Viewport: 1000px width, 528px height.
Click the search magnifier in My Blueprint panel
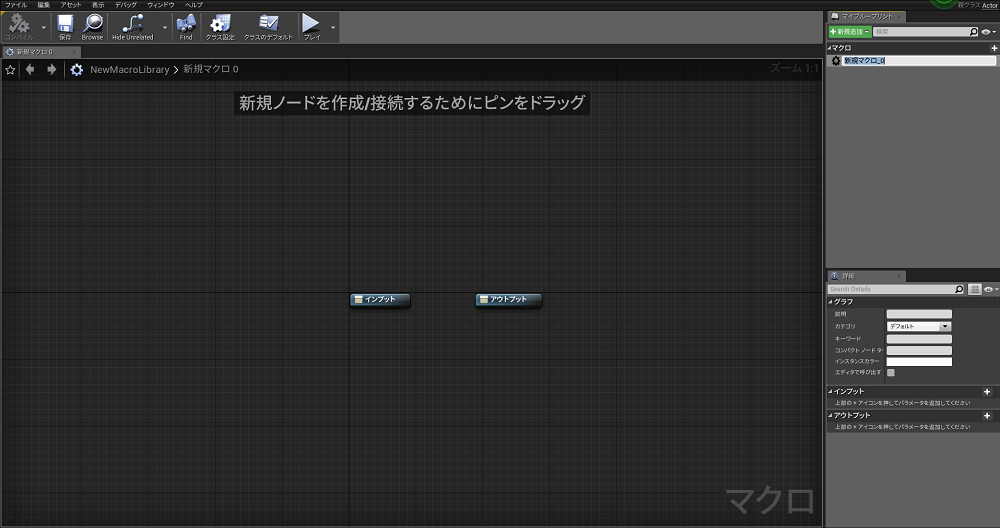[974, 31]
